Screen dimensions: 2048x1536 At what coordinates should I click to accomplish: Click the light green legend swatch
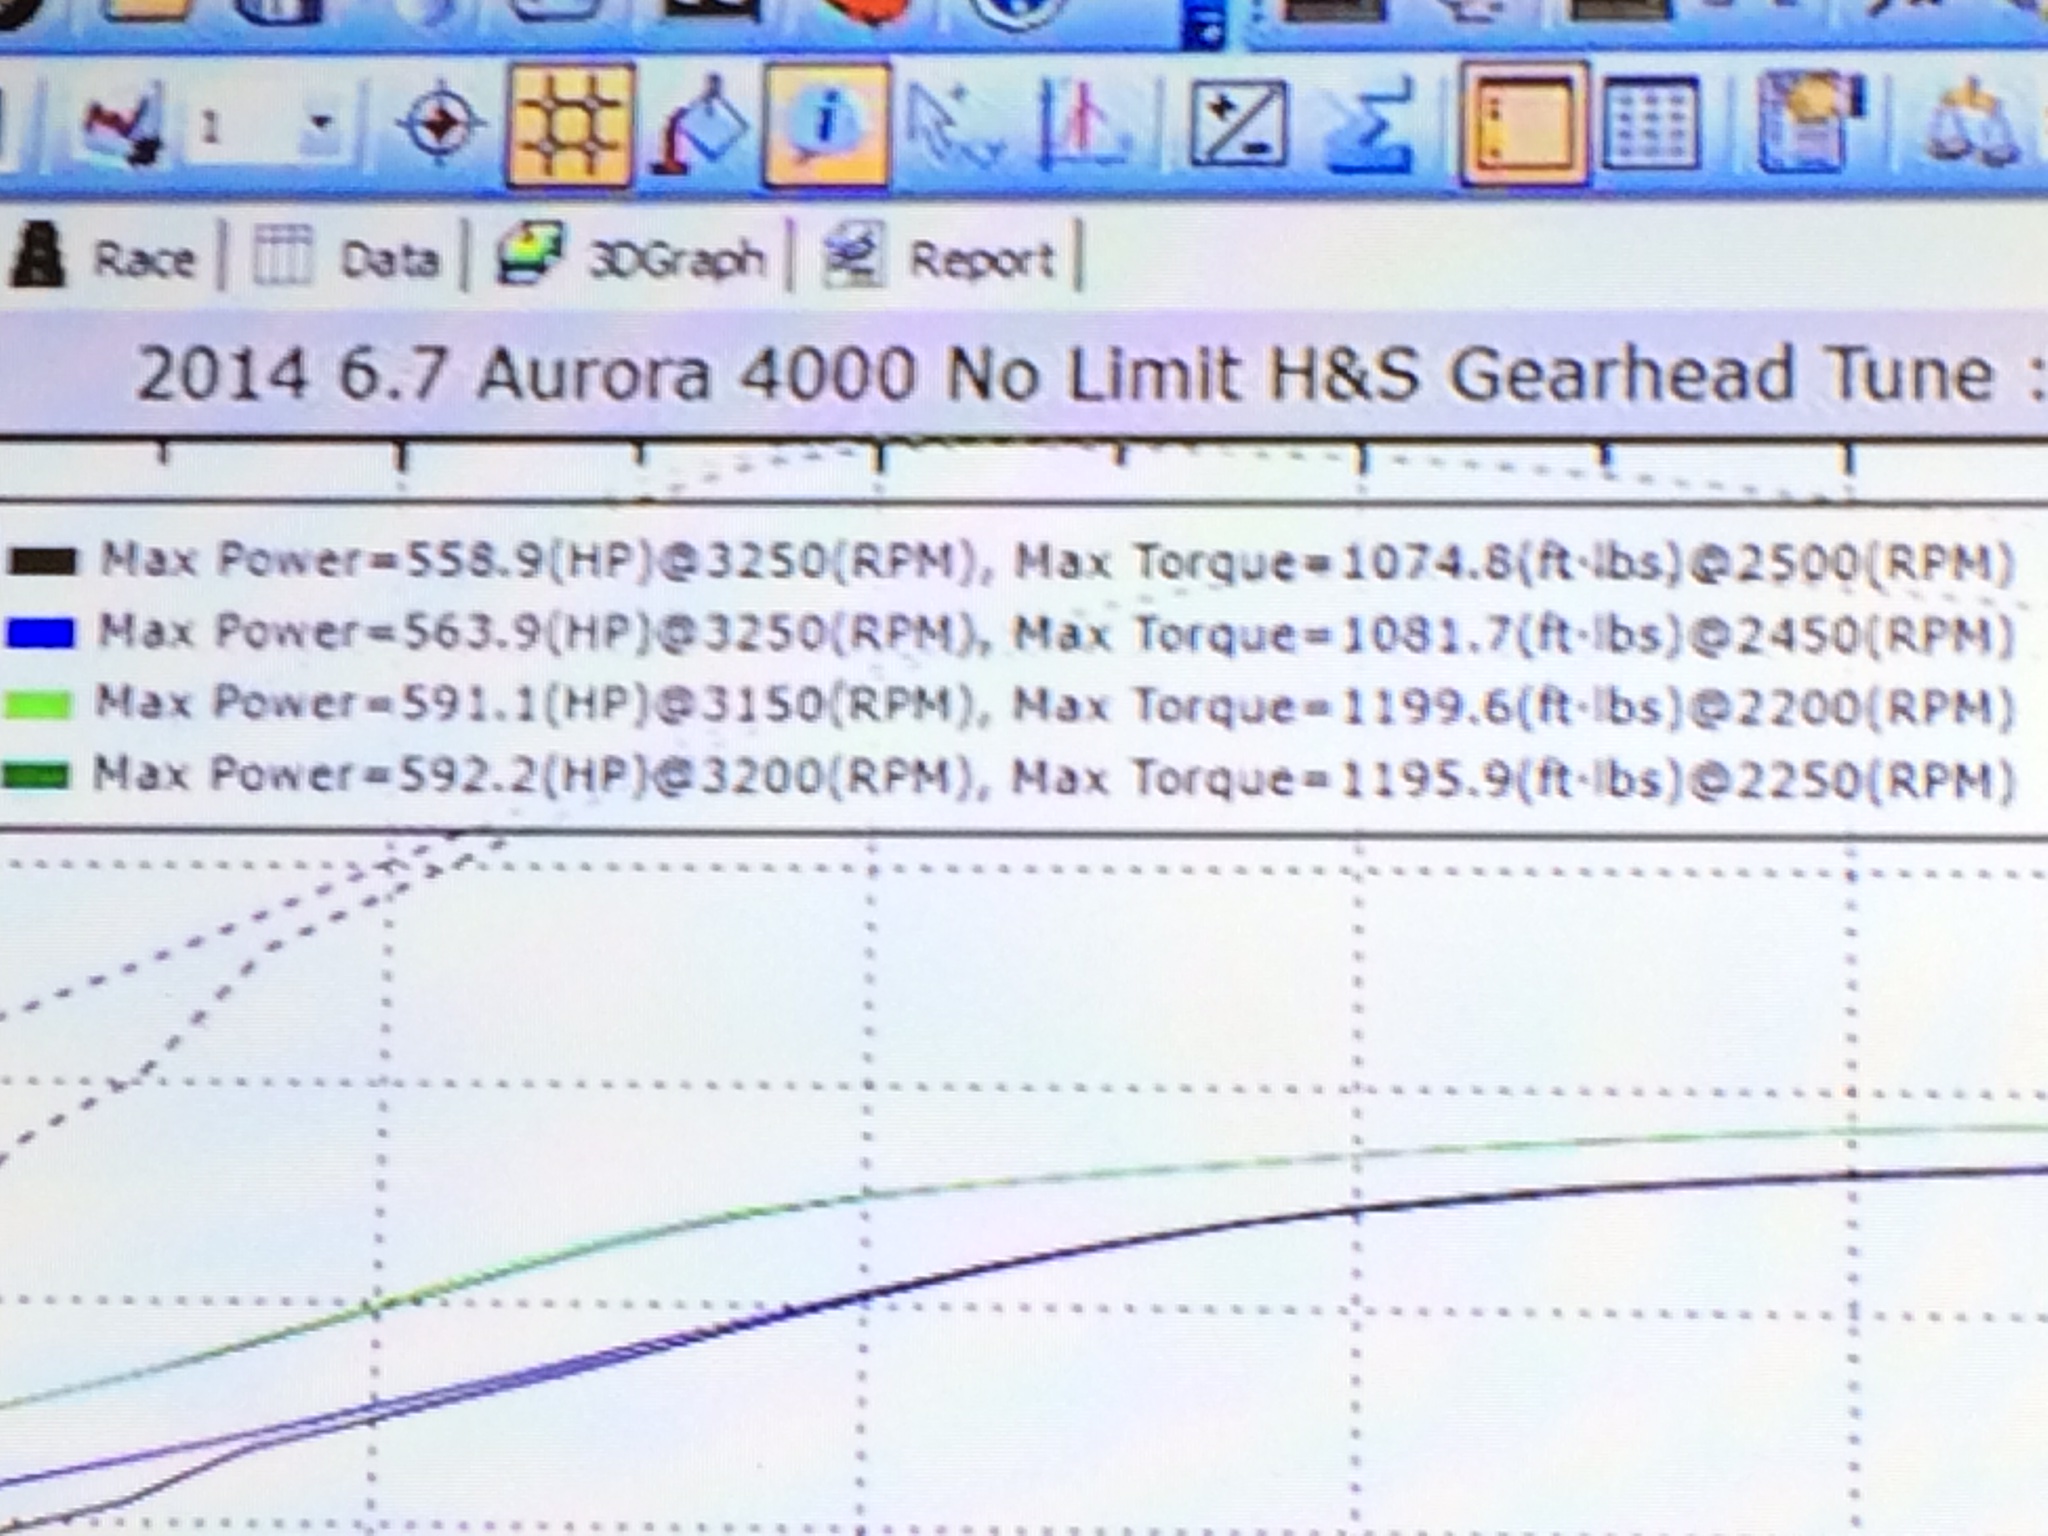tap(38, 706)
